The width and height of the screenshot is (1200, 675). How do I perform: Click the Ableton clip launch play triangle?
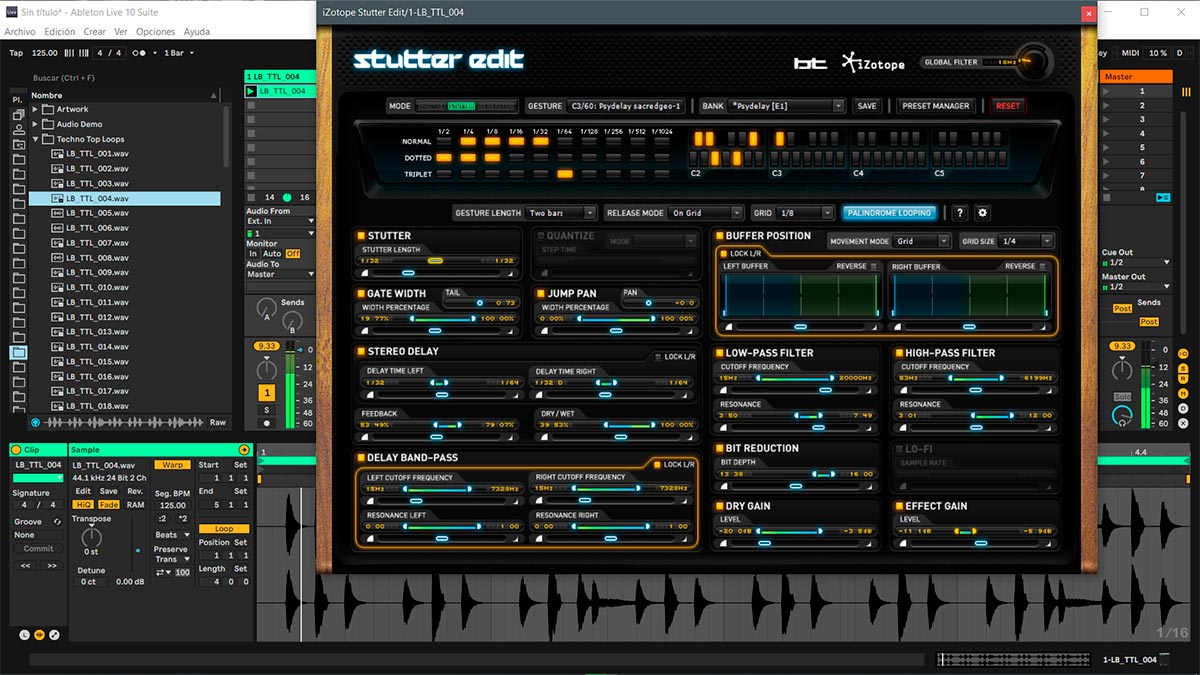pyautogui.click(x=251, y=91)
